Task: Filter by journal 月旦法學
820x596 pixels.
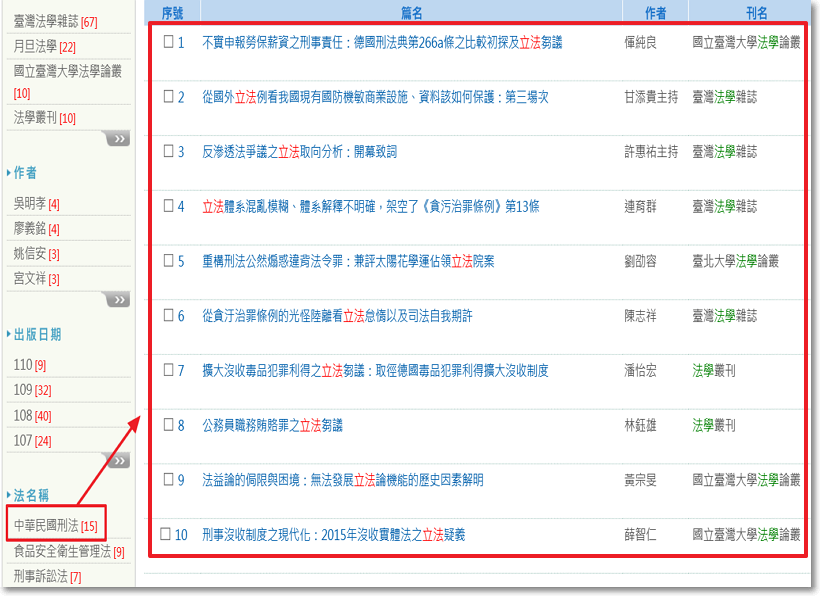Action: [x=36, y=47]
